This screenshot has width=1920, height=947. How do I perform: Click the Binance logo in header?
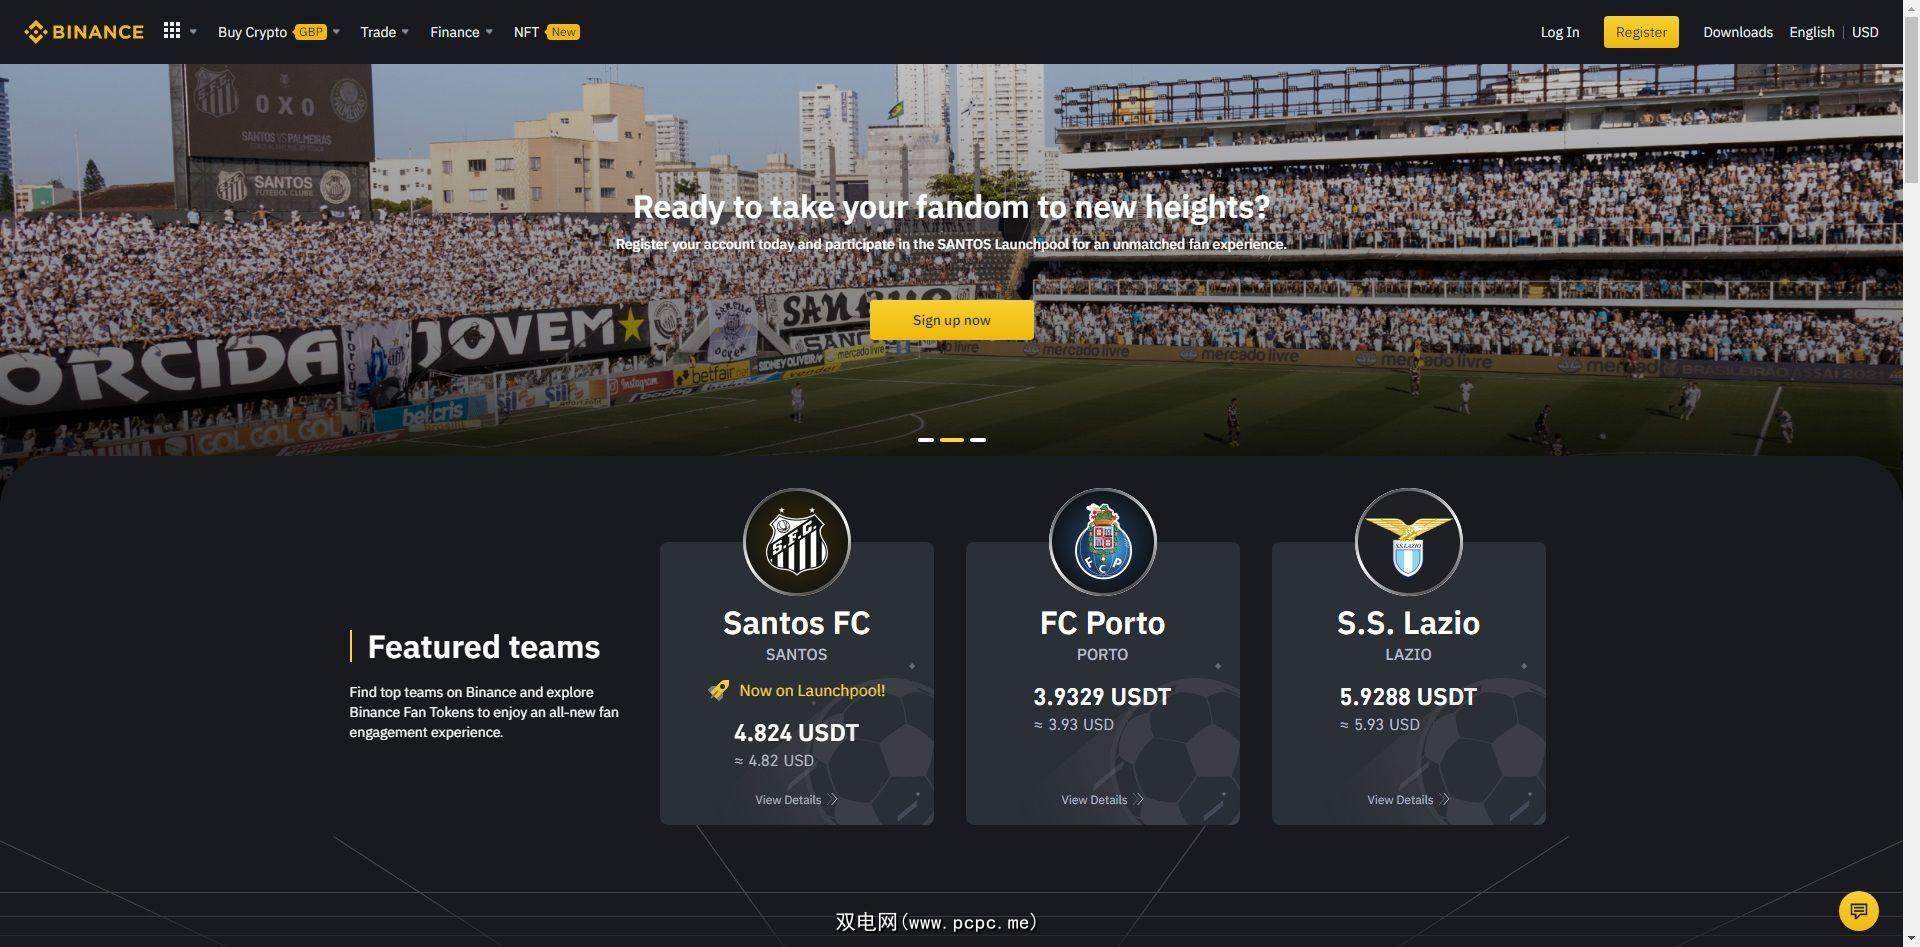tap(84, 32)
